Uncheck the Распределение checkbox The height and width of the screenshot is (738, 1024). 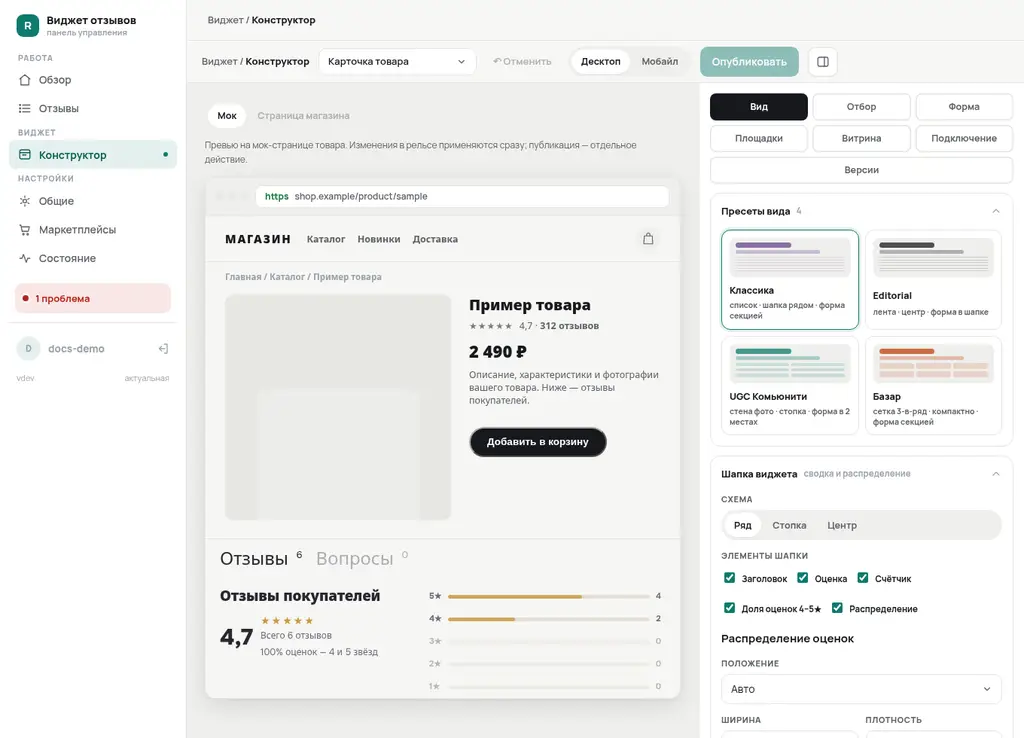point(837,608)
